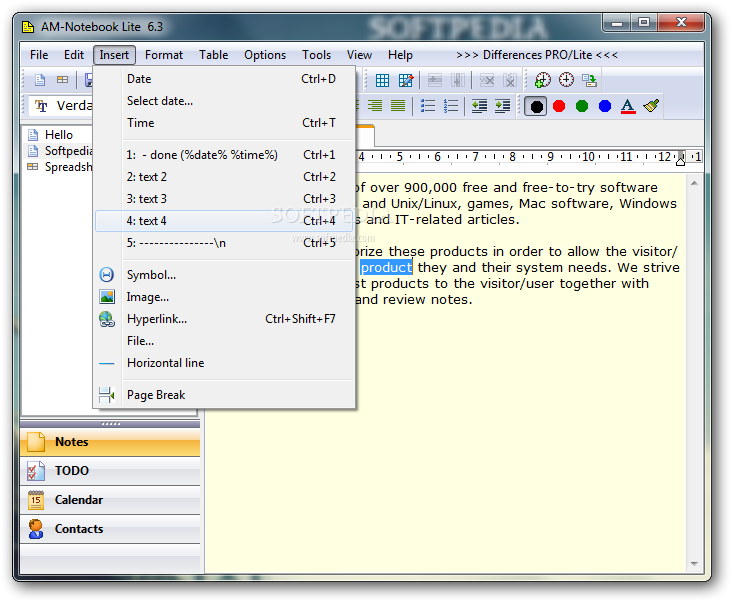Choose Select date... menu entry

coord(224,101)
